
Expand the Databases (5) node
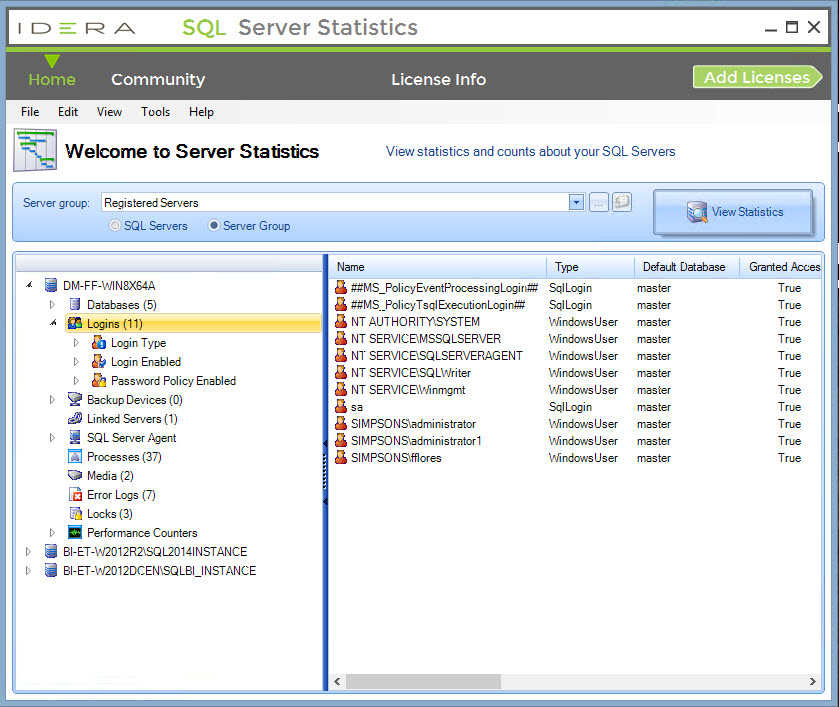coord(52,305)
